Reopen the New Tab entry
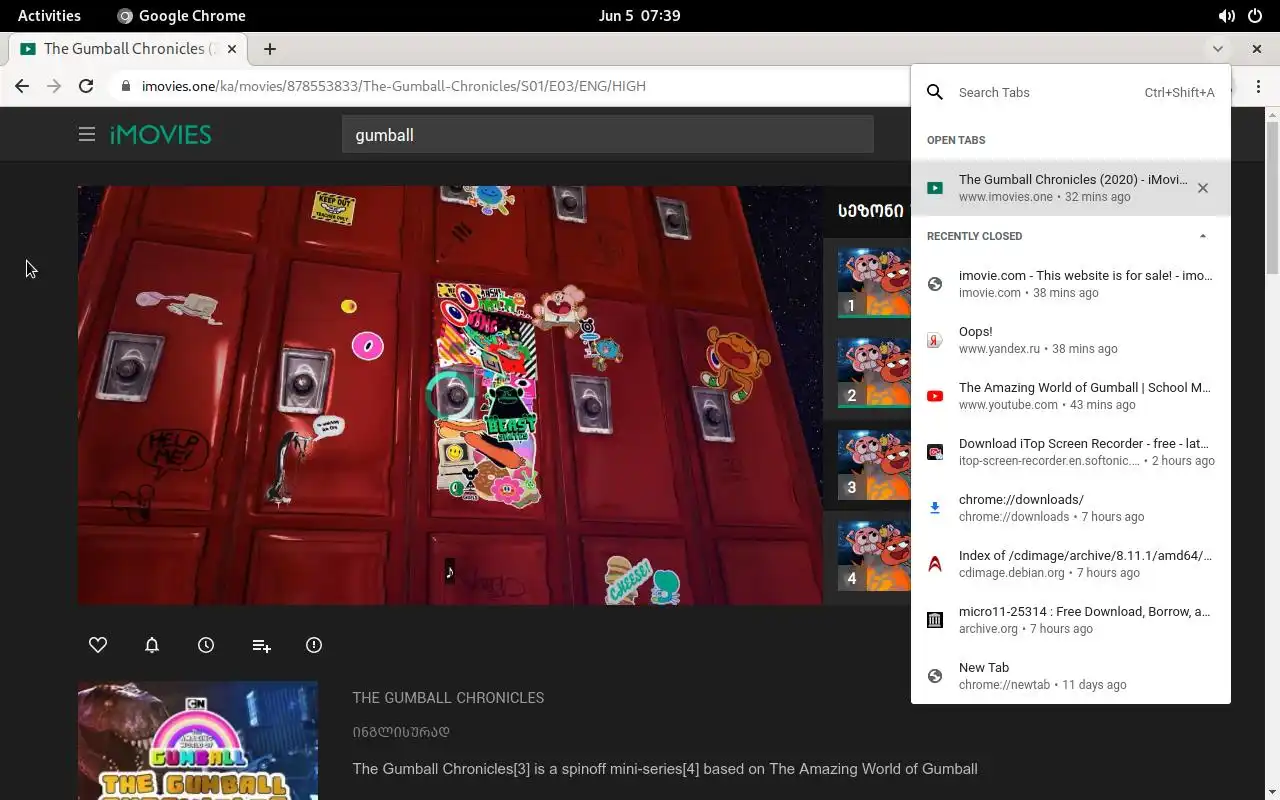Image resolution: width=1280 pixels, height=800 pixels. pos(1070,676)
